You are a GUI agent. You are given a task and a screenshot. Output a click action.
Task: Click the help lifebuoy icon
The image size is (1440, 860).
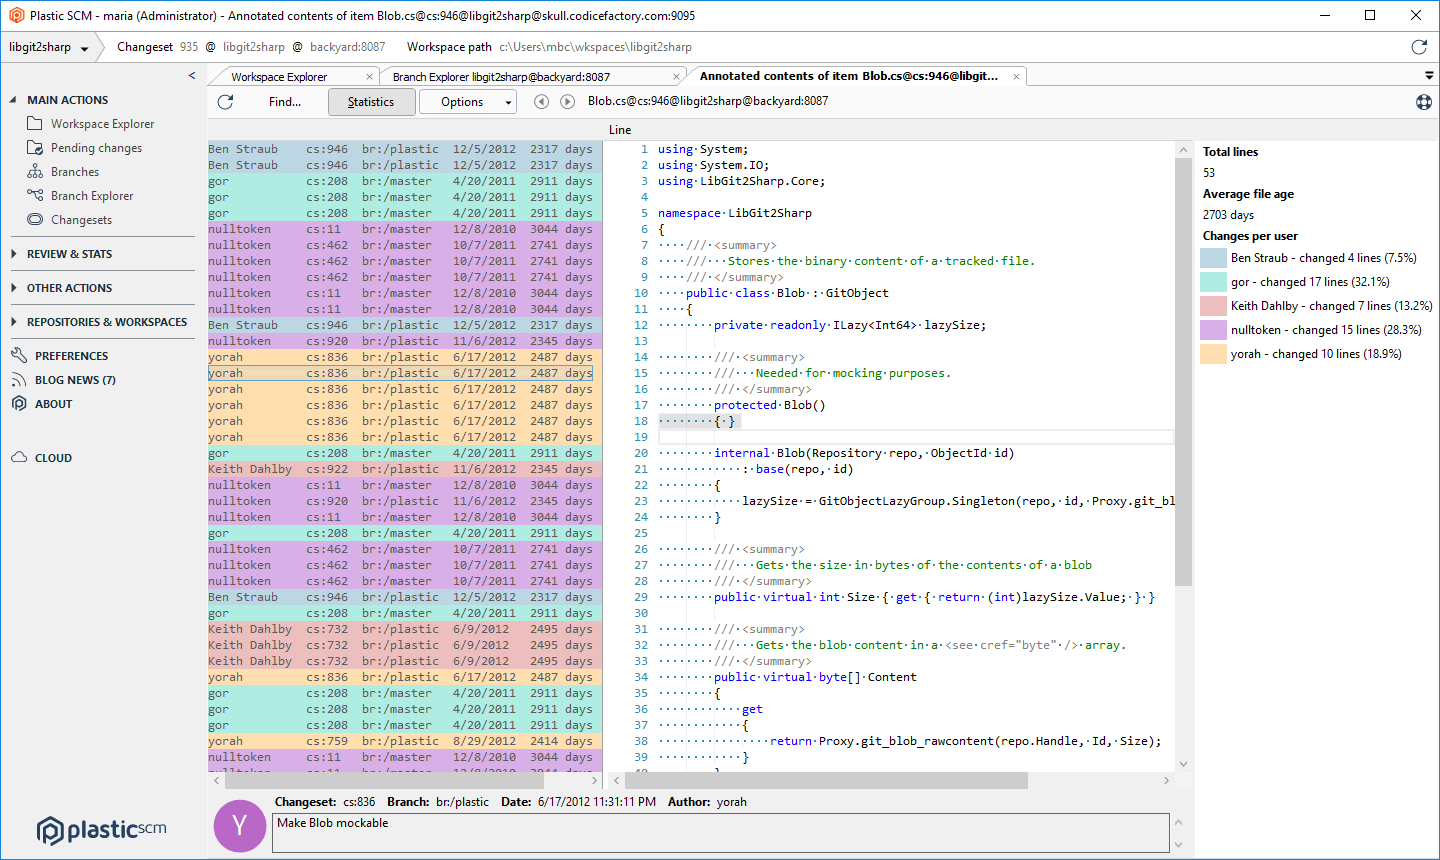1424,102
